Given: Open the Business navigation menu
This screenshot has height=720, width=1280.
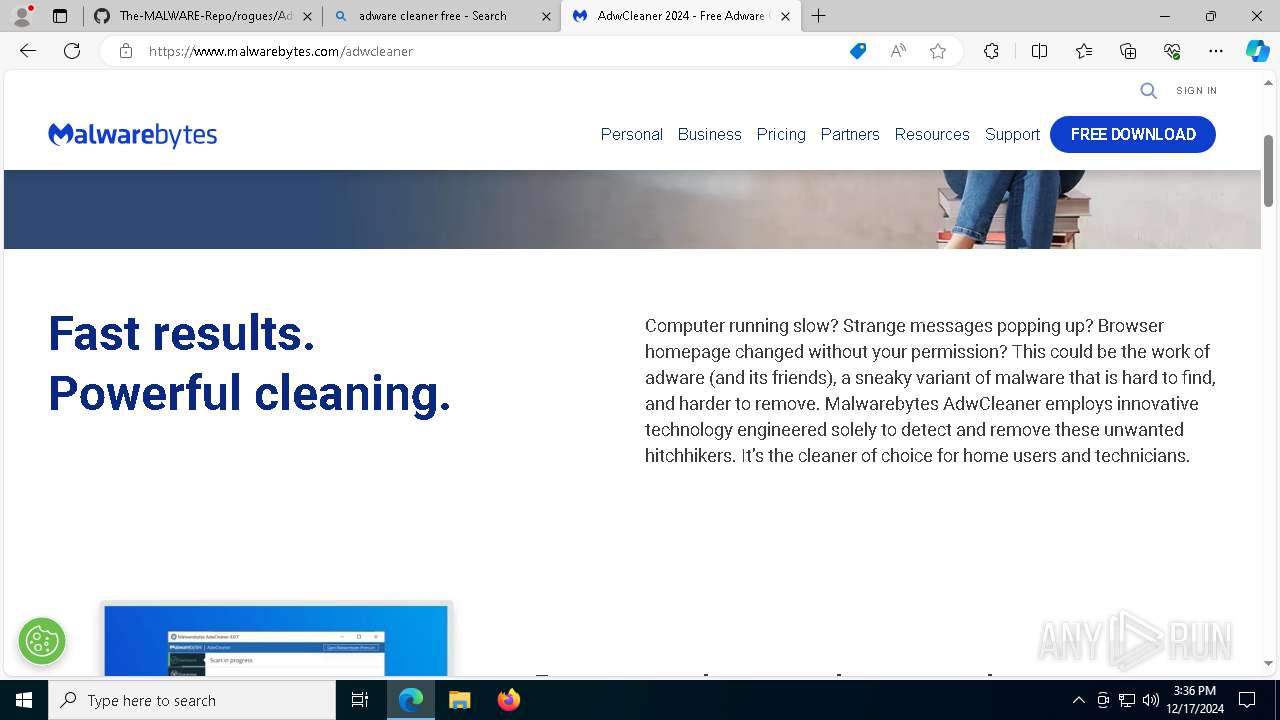Looking at the screenshot, I should (x=709, y=134).
